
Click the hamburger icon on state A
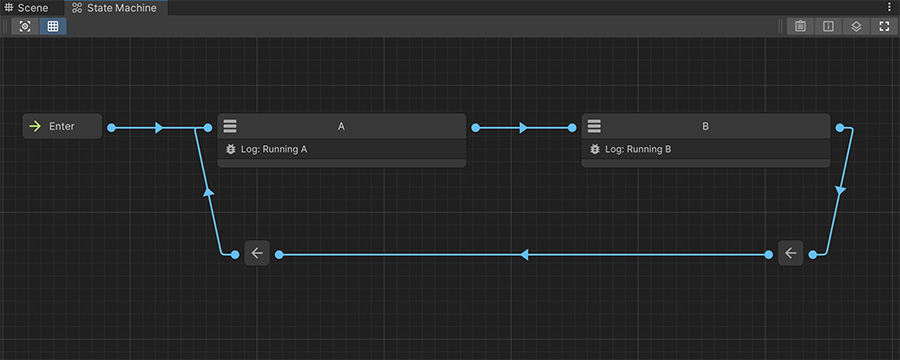point(230,126)
